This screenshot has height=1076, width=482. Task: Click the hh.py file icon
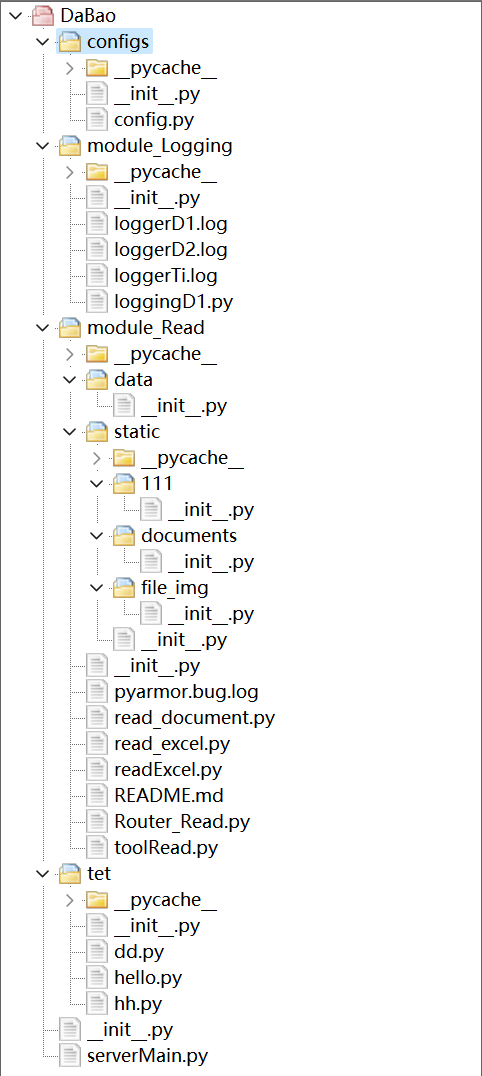pos(97,1004)
